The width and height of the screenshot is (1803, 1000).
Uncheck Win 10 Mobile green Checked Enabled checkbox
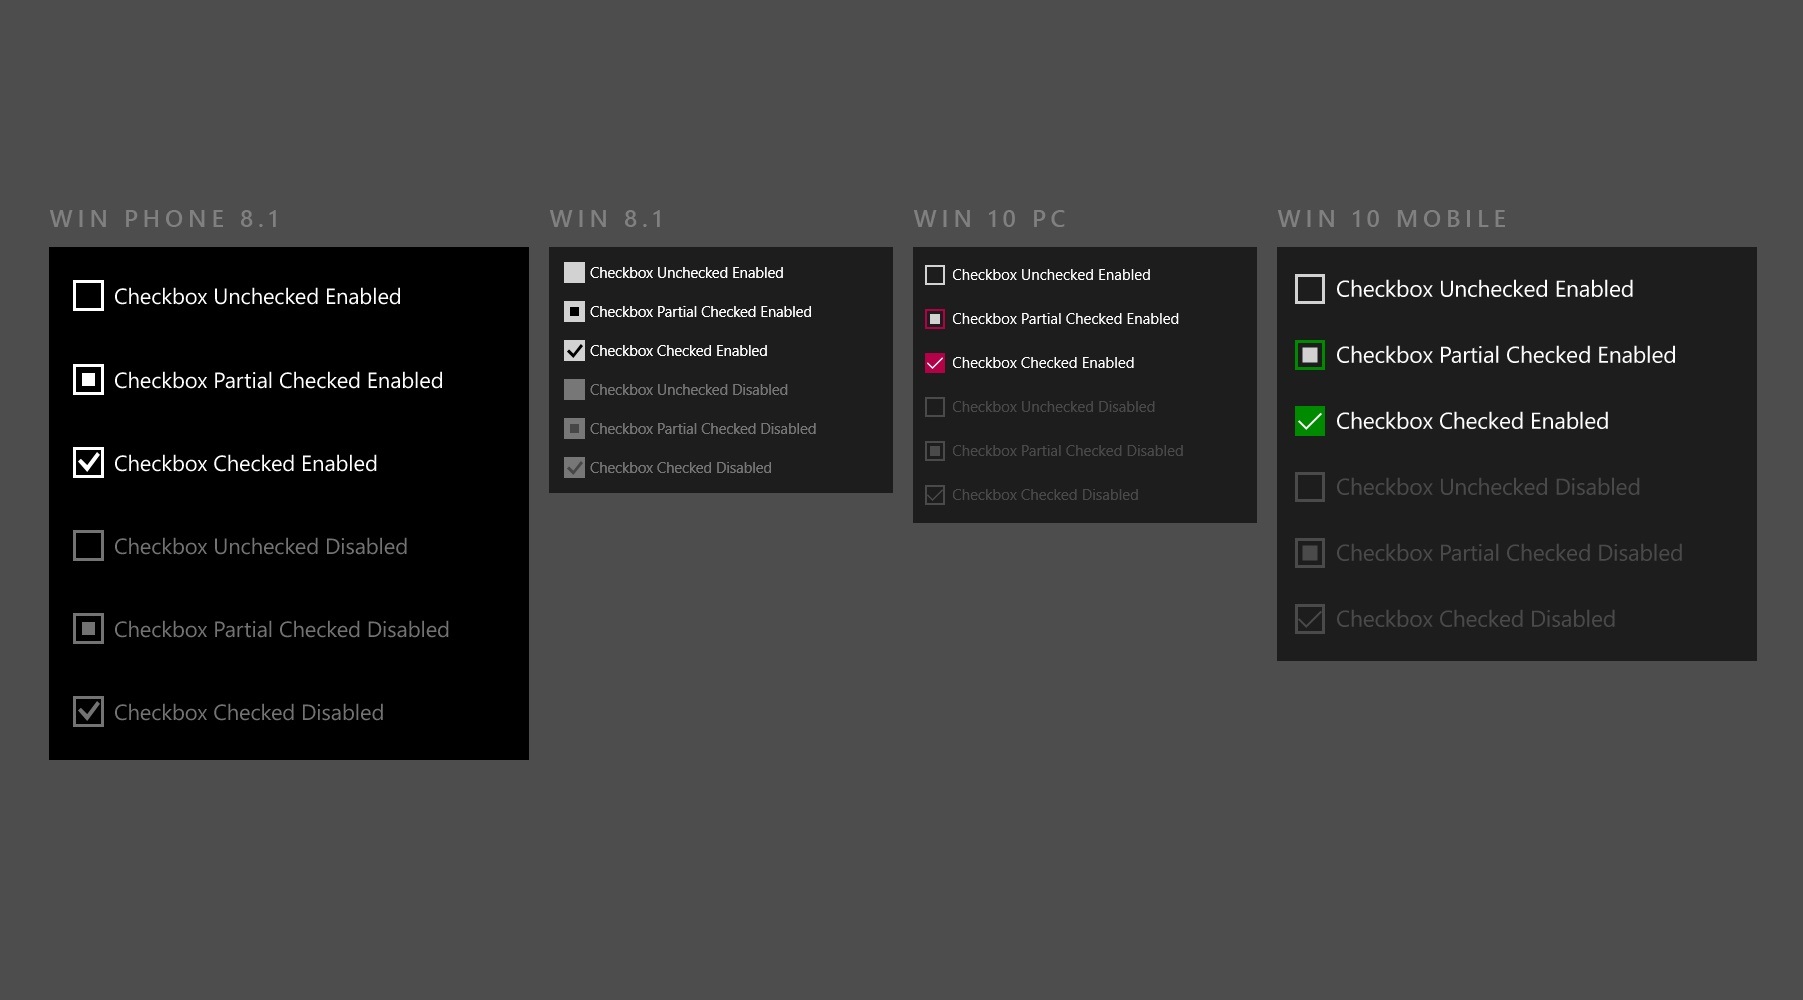pyautogui.click(x=1310, y=421)
